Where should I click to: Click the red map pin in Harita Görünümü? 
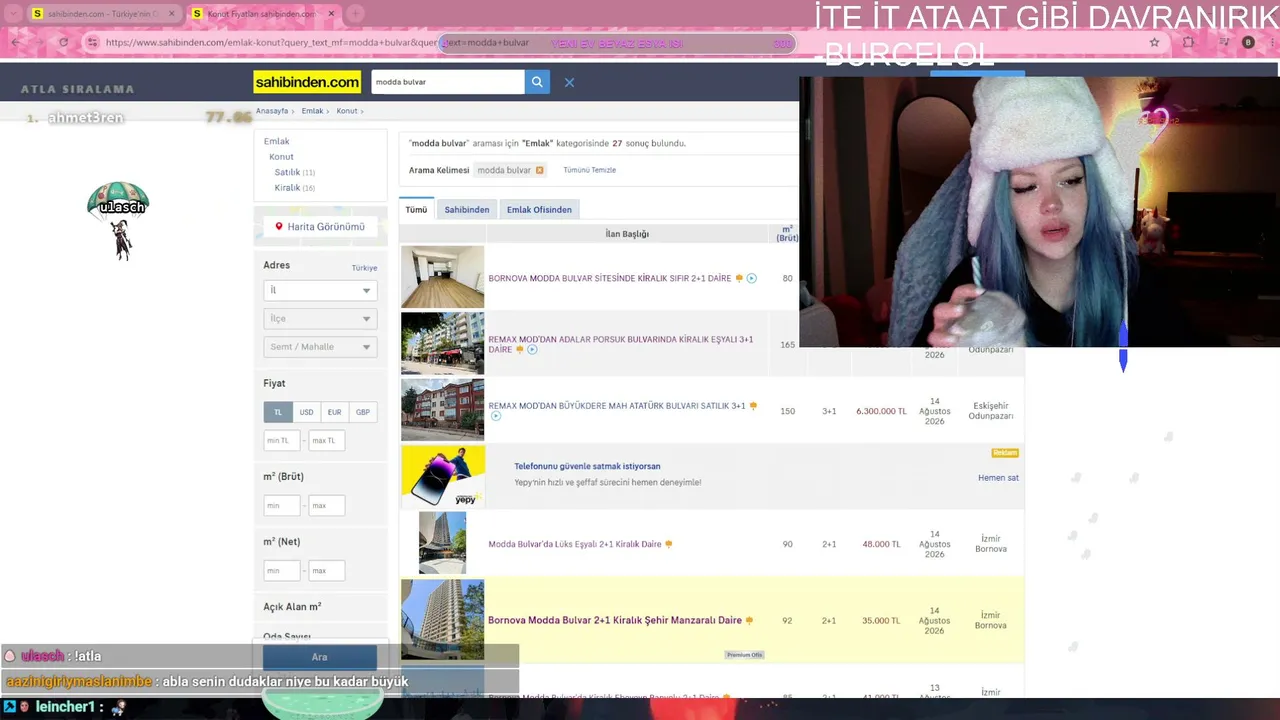pyautogui.click(x=279, y=226)
